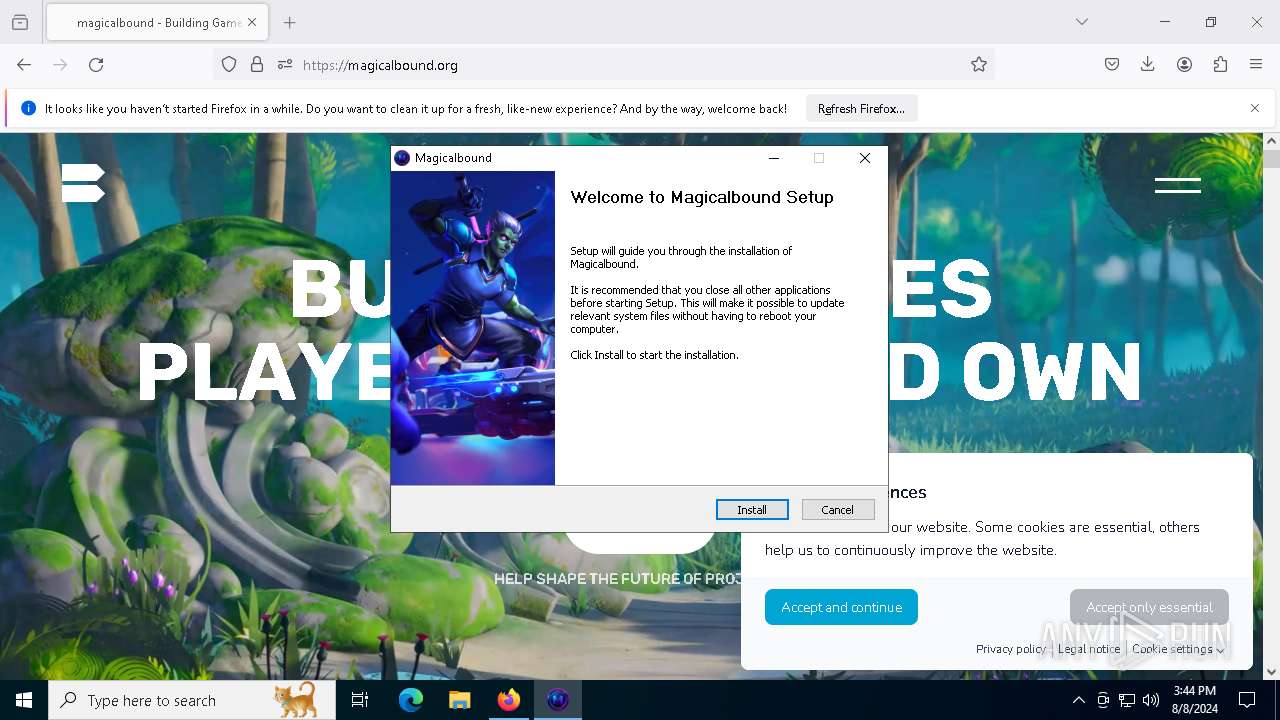
Task: Bookmark this page with the star
Action: 979,65
